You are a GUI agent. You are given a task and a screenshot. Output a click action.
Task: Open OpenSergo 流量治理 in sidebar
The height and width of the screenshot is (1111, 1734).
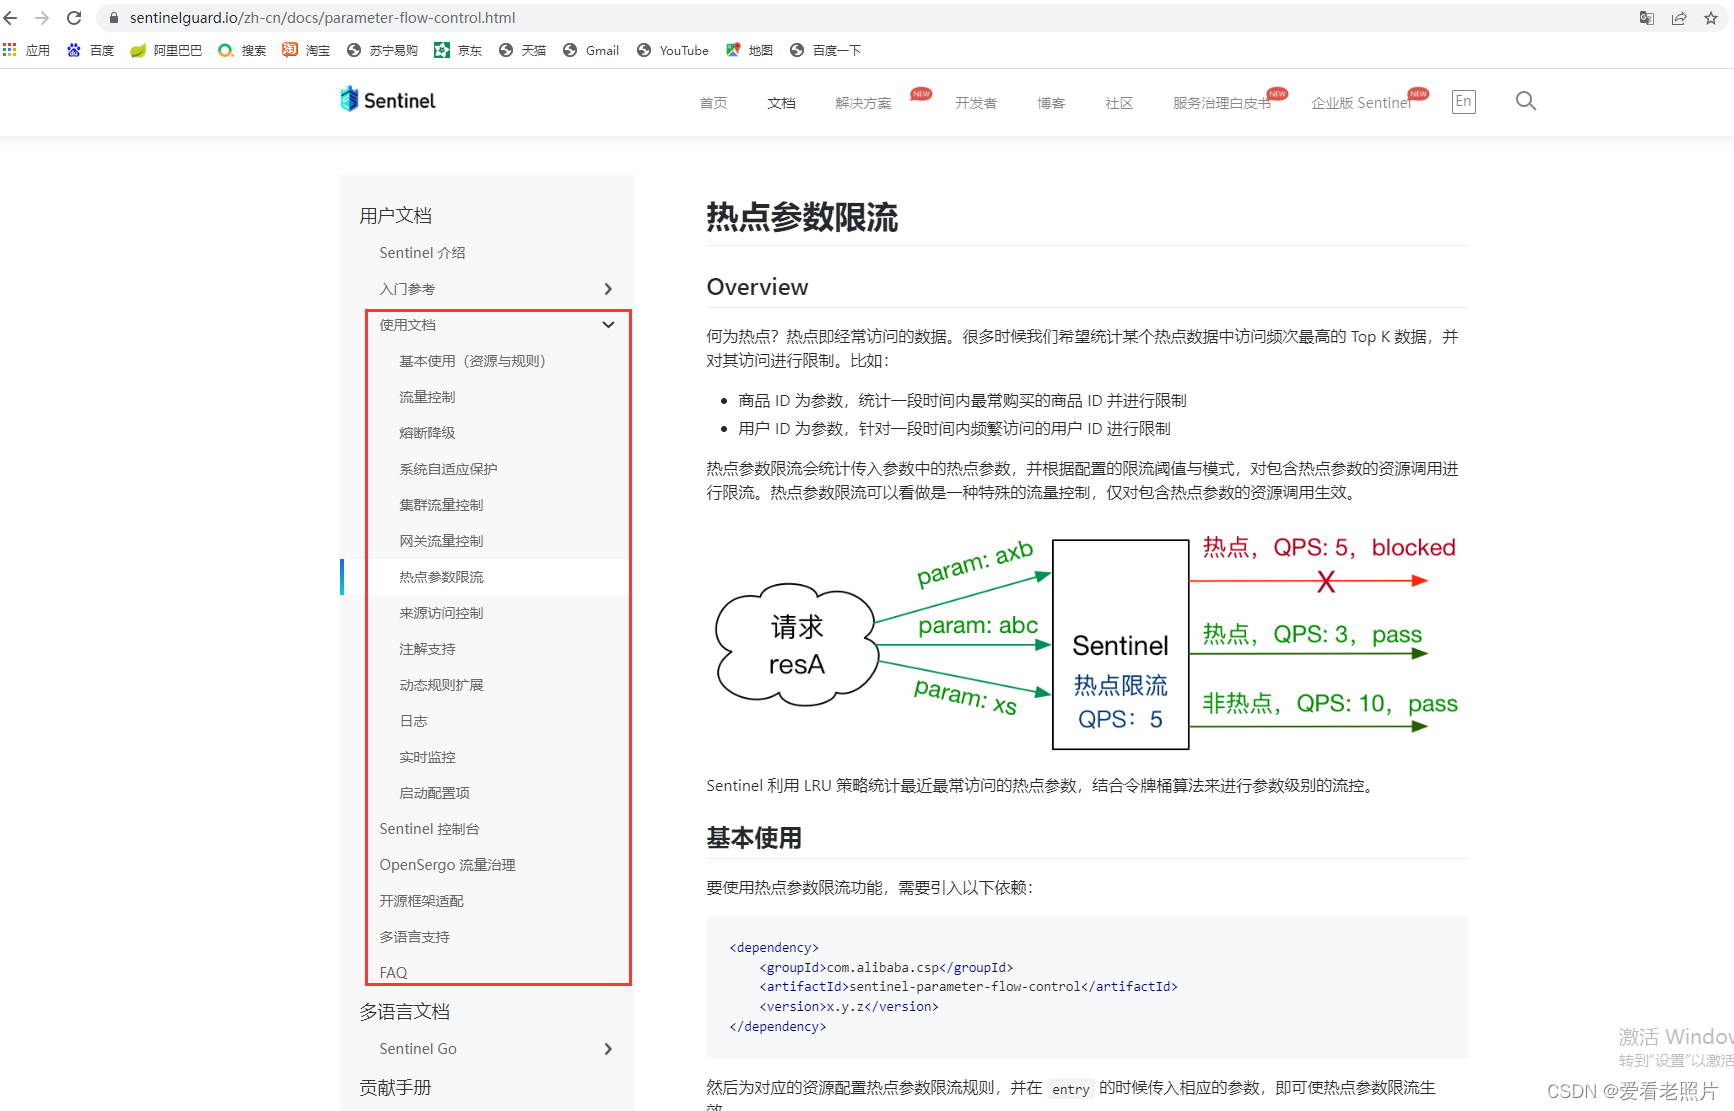coord(447,865)
